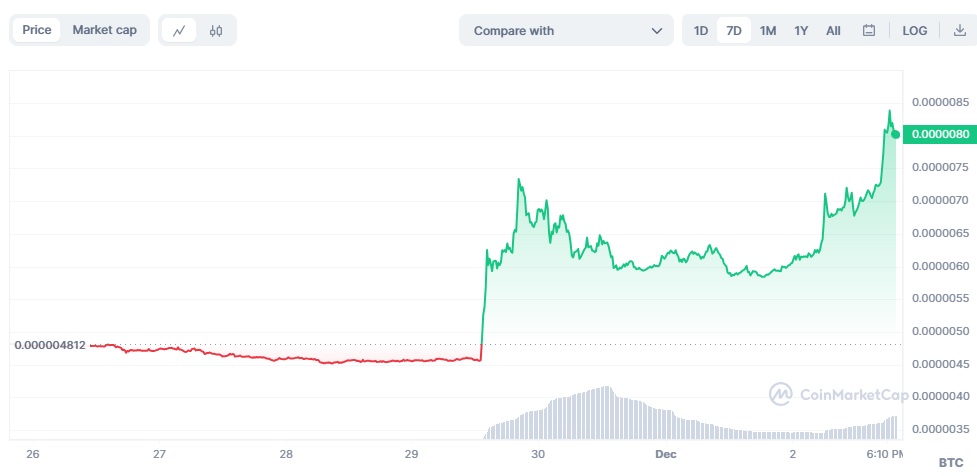Viewport: 977px width, 476px height.
Task: Click the green current price marker dot
Action: [896, 134]
